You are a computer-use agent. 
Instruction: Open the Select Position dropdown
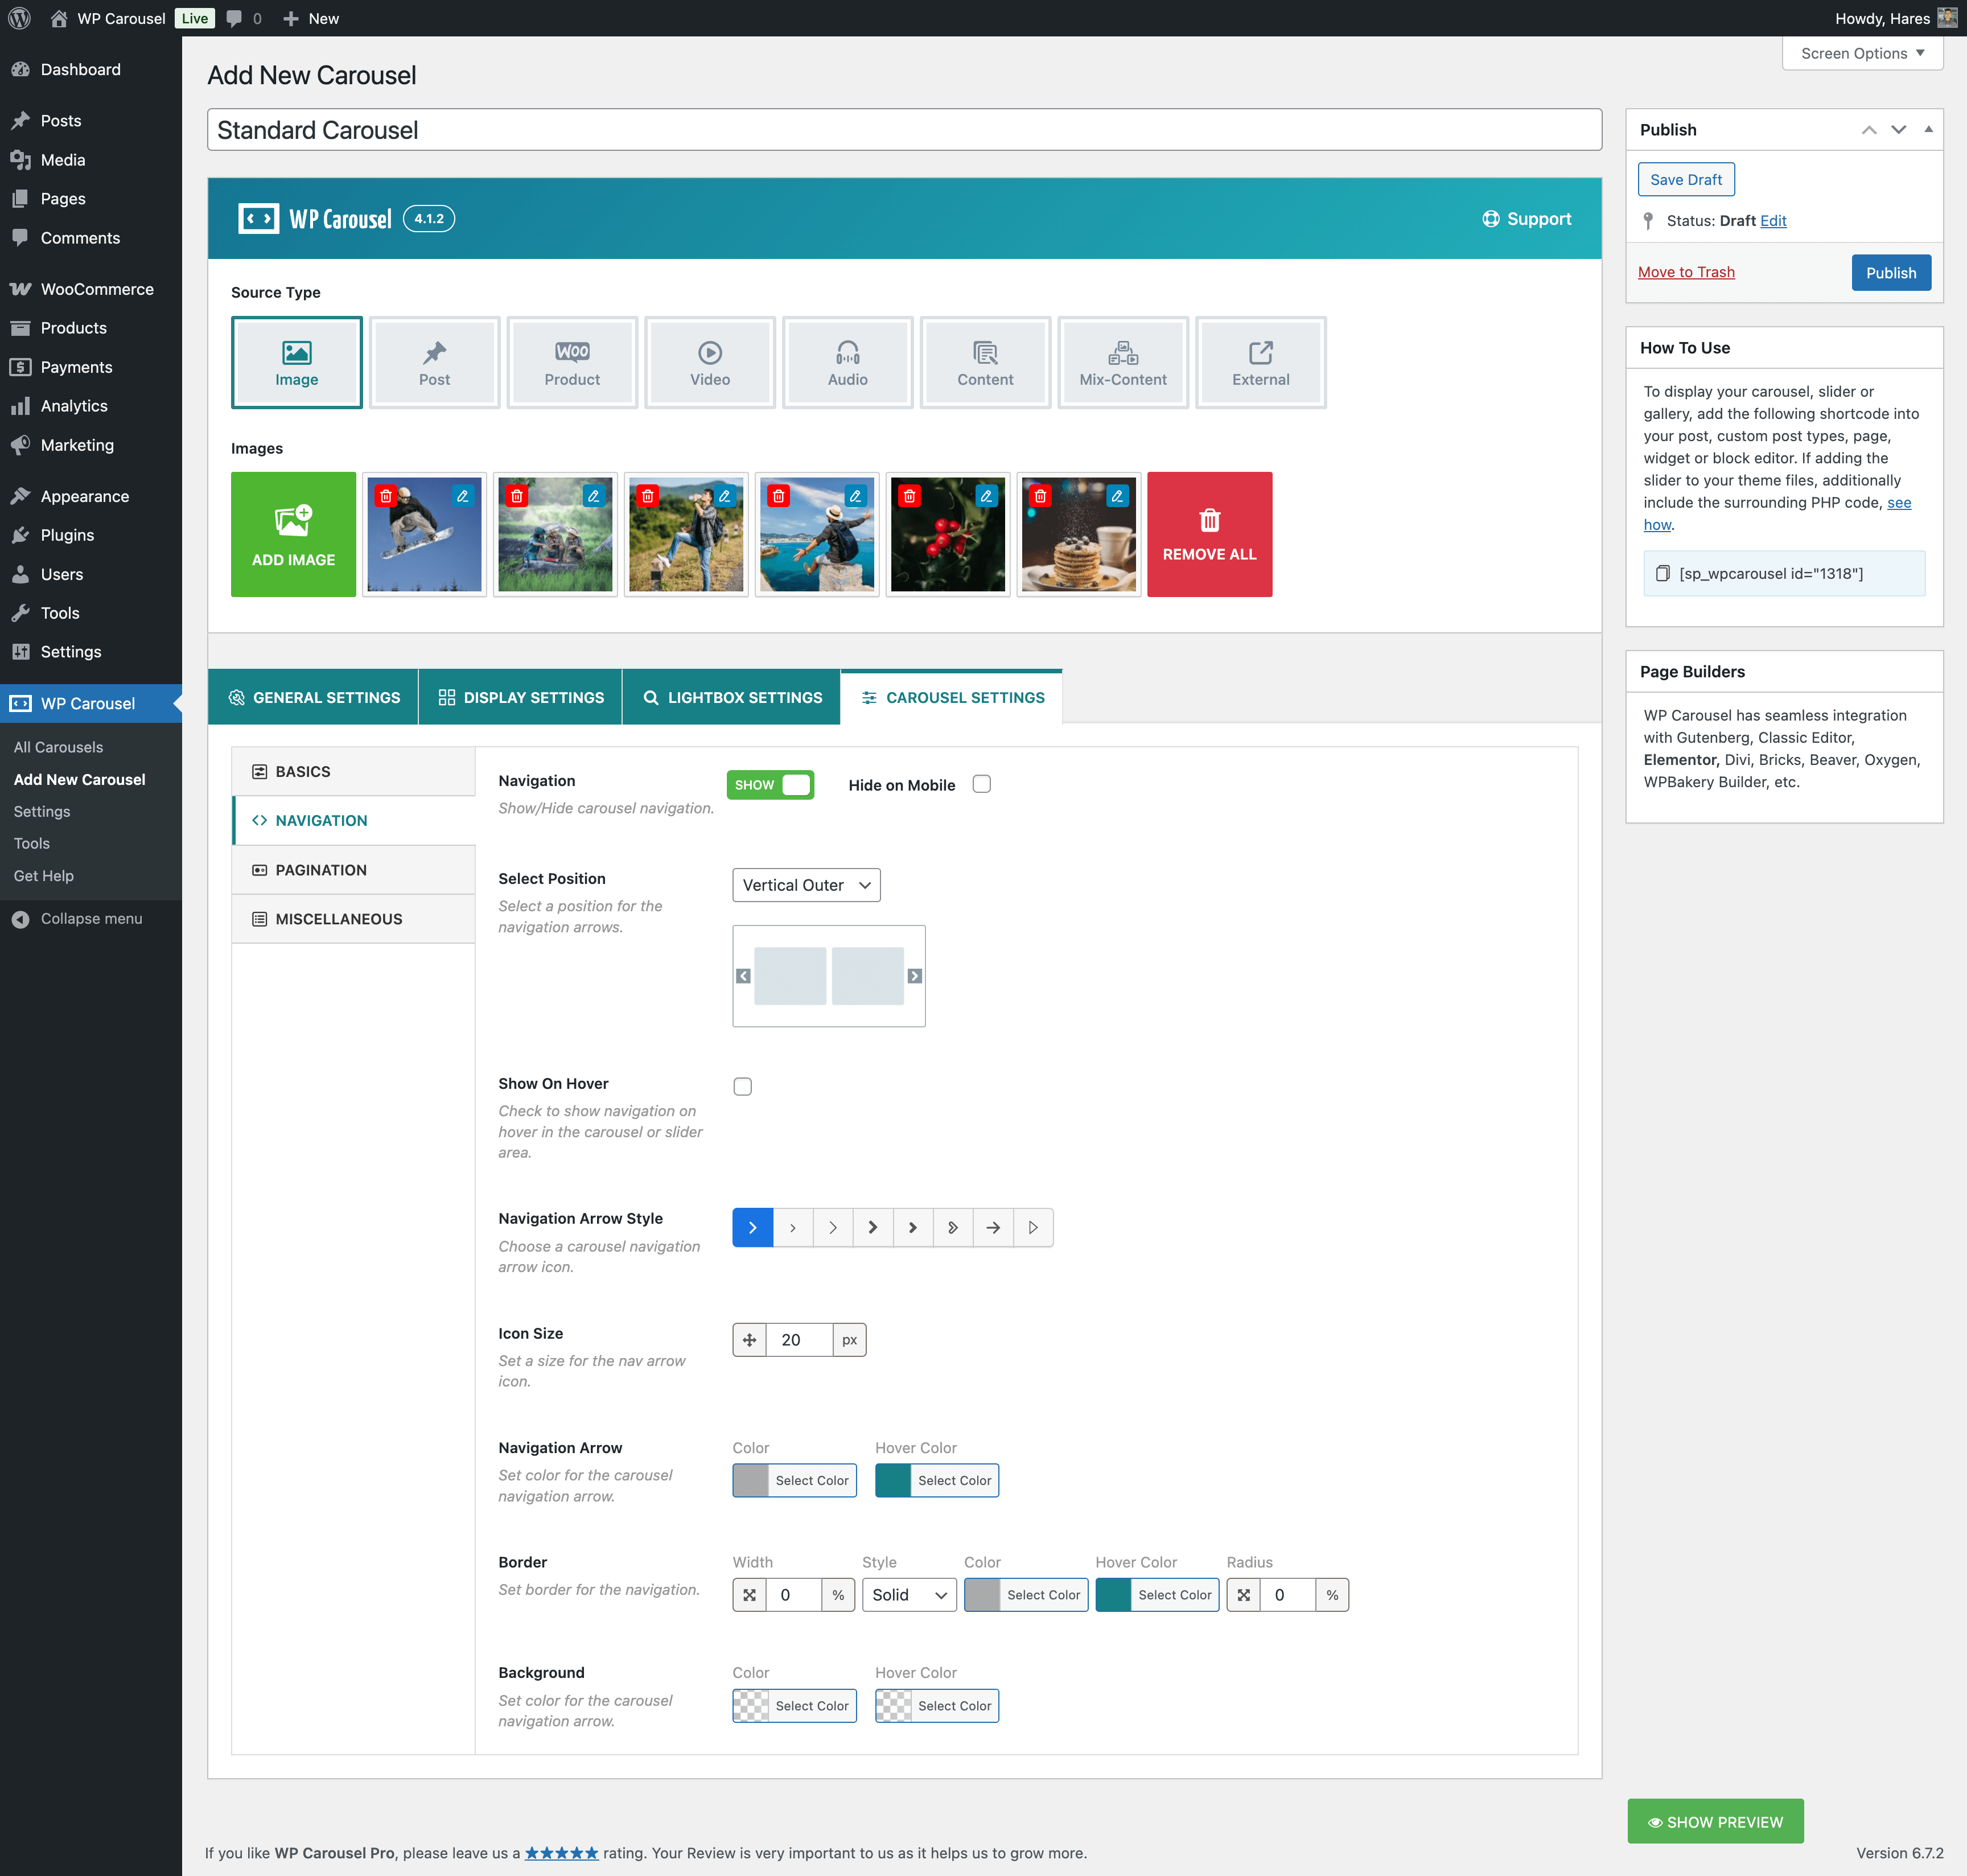(x=806, y=885)
